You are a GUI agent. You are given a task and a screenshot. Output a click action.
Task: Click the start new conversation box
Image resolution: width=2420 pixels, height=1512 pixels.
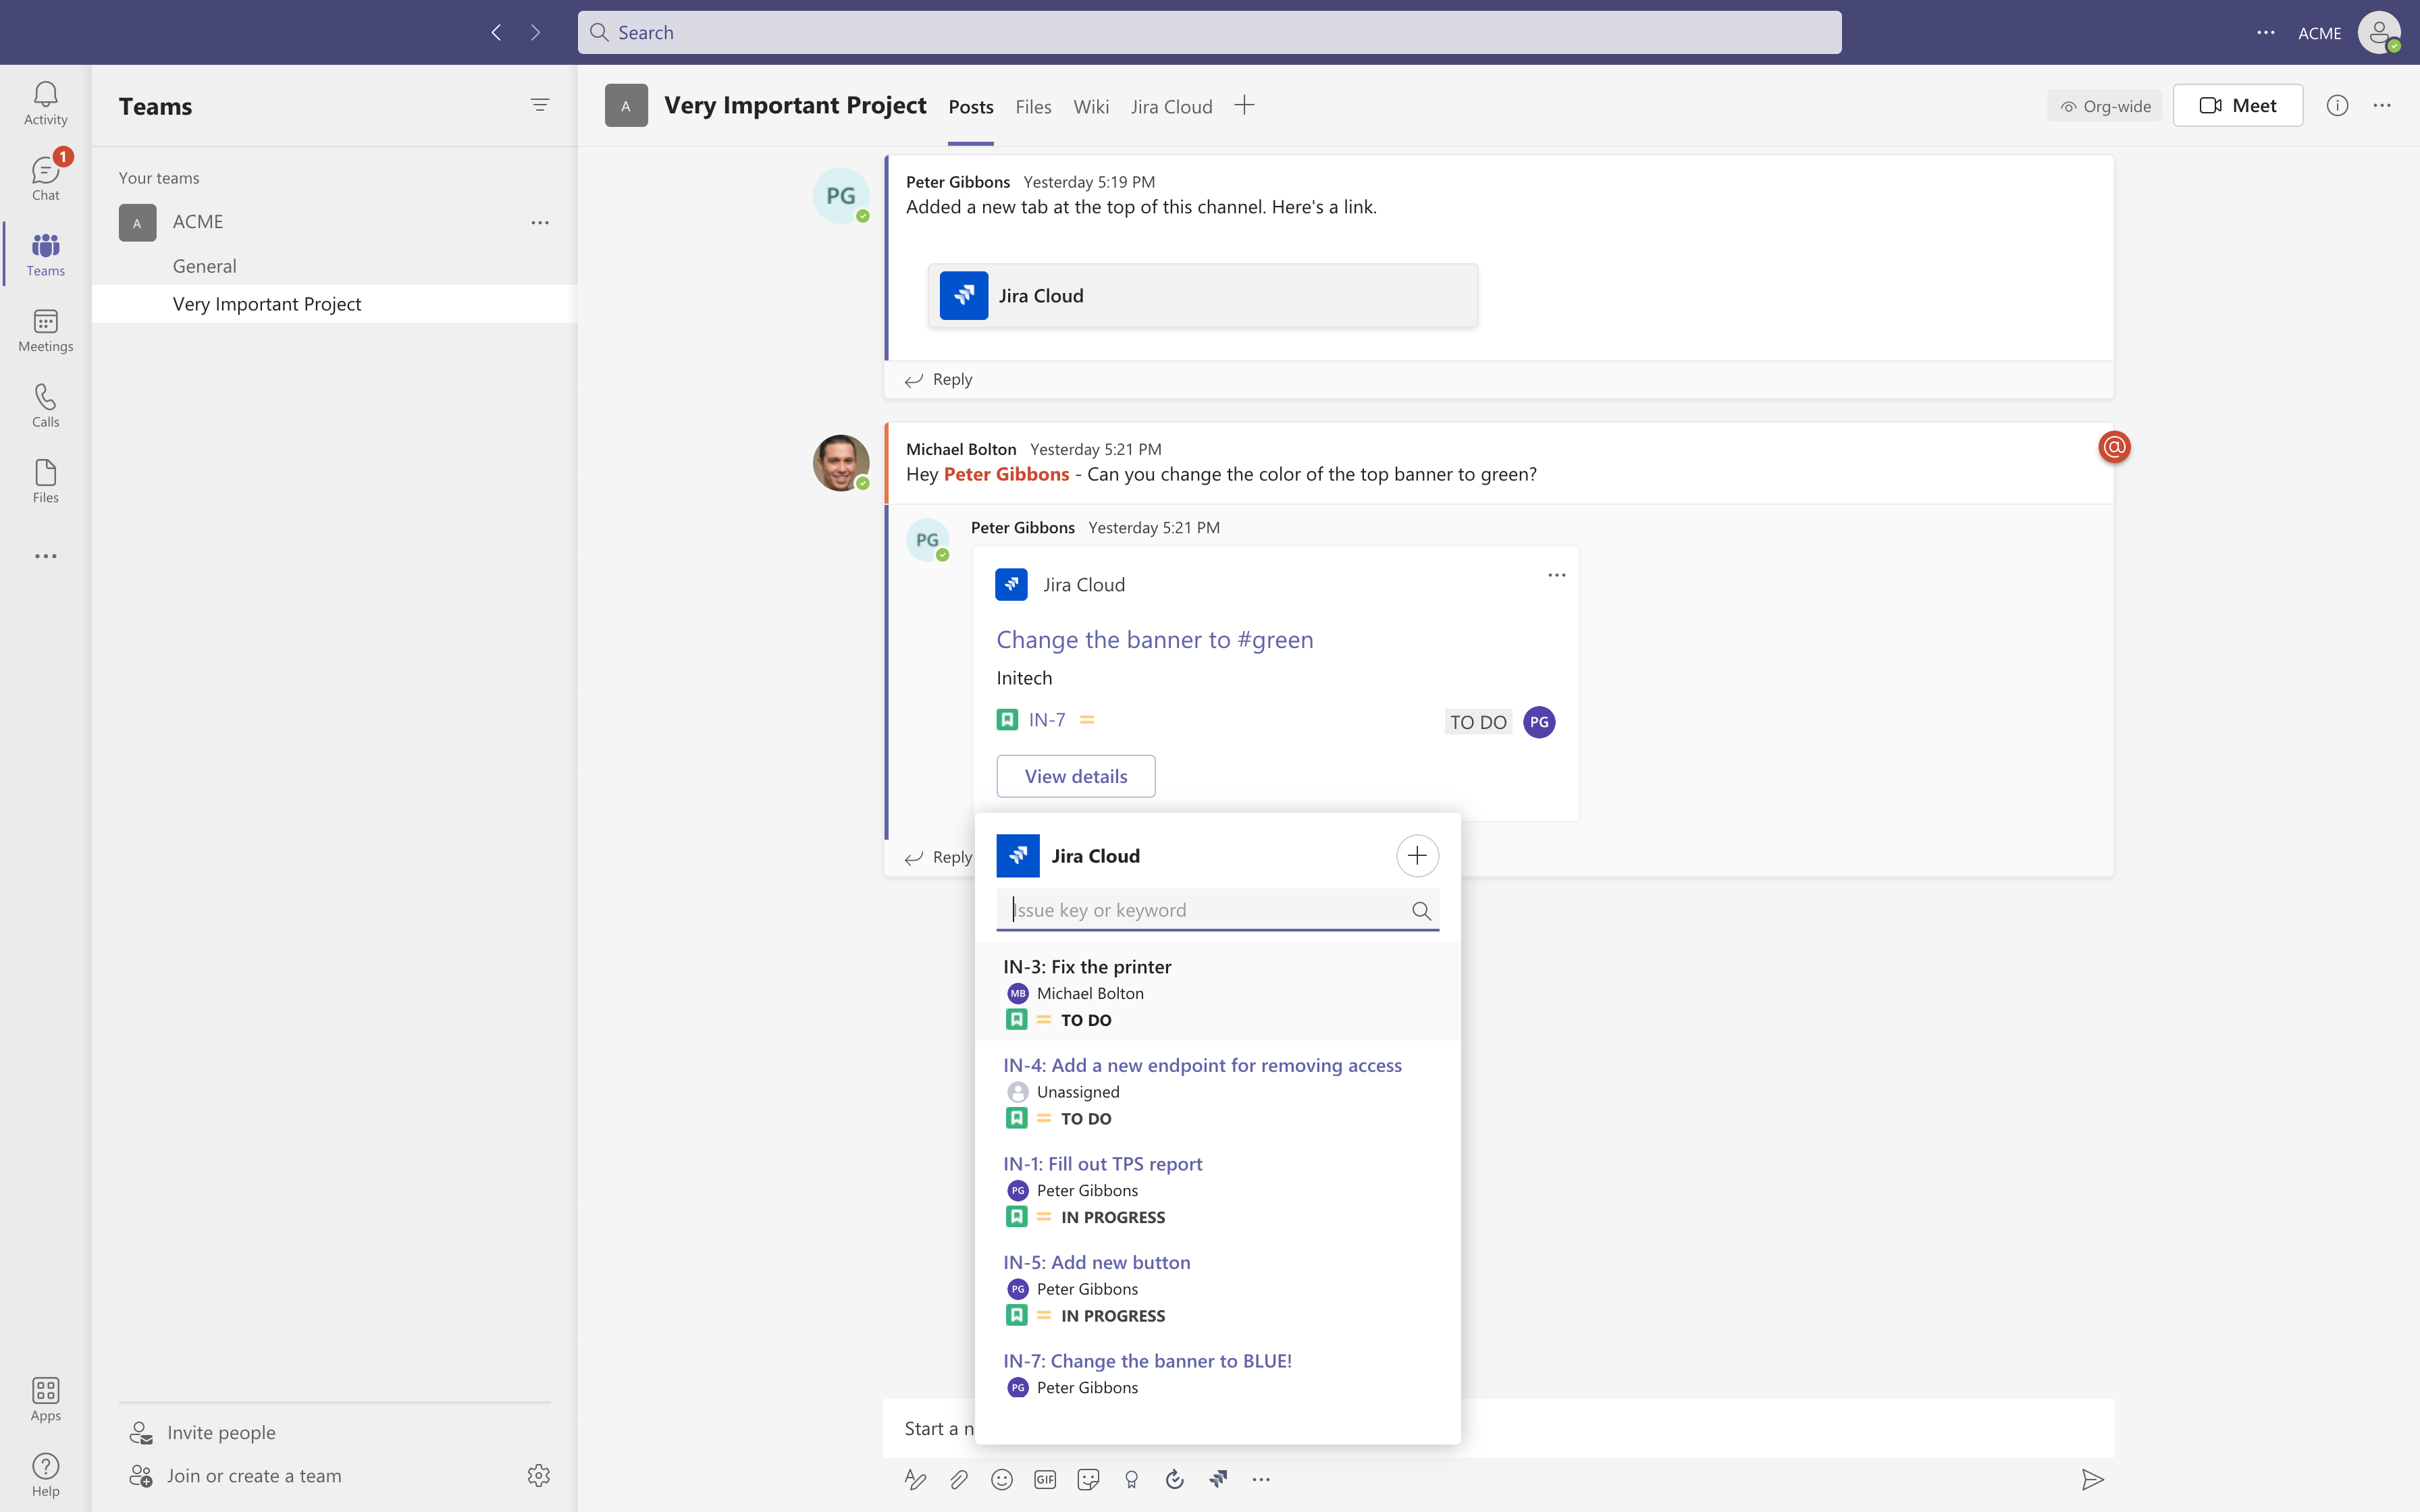pos(1498,1428)
